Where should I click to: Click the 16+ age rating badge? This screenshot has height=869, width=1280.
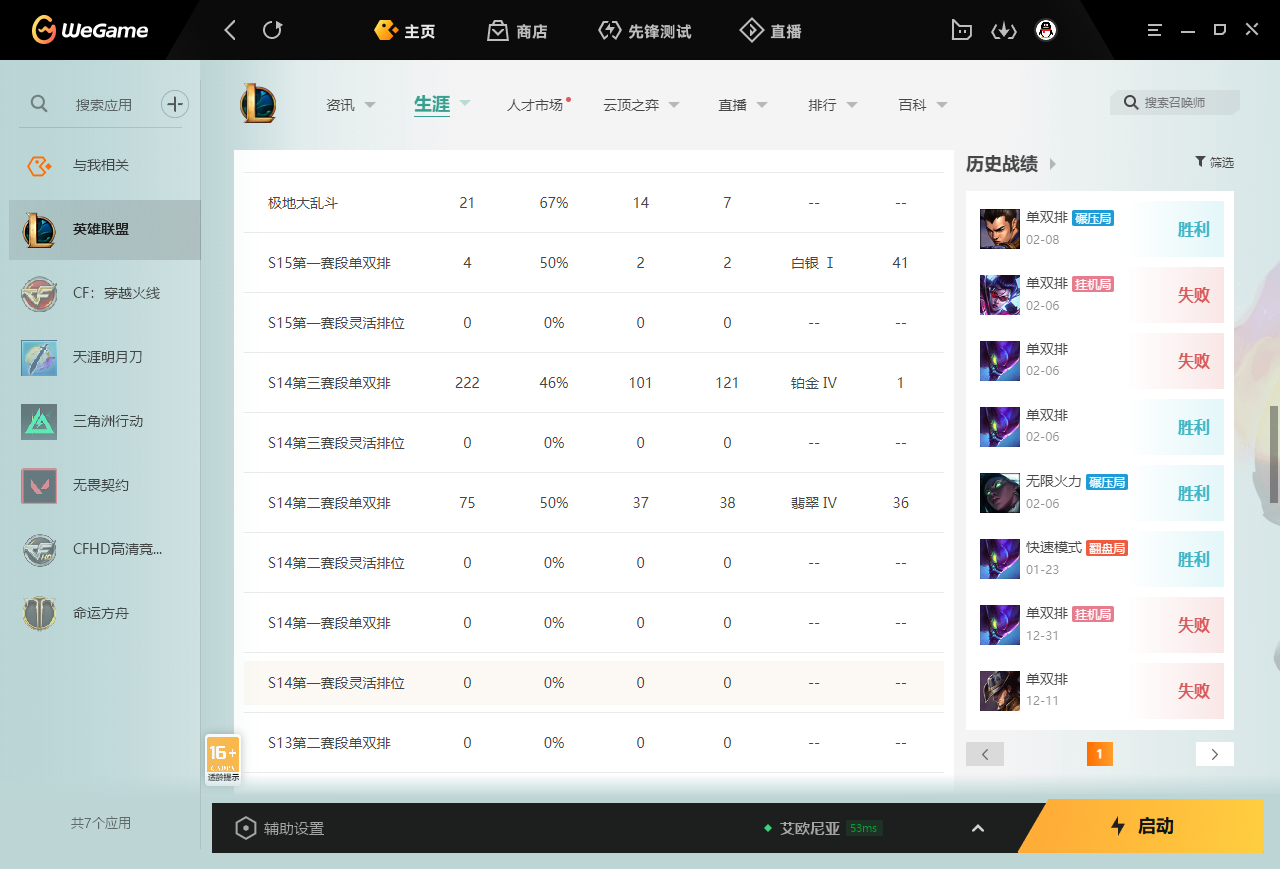(x=223, y=760)
